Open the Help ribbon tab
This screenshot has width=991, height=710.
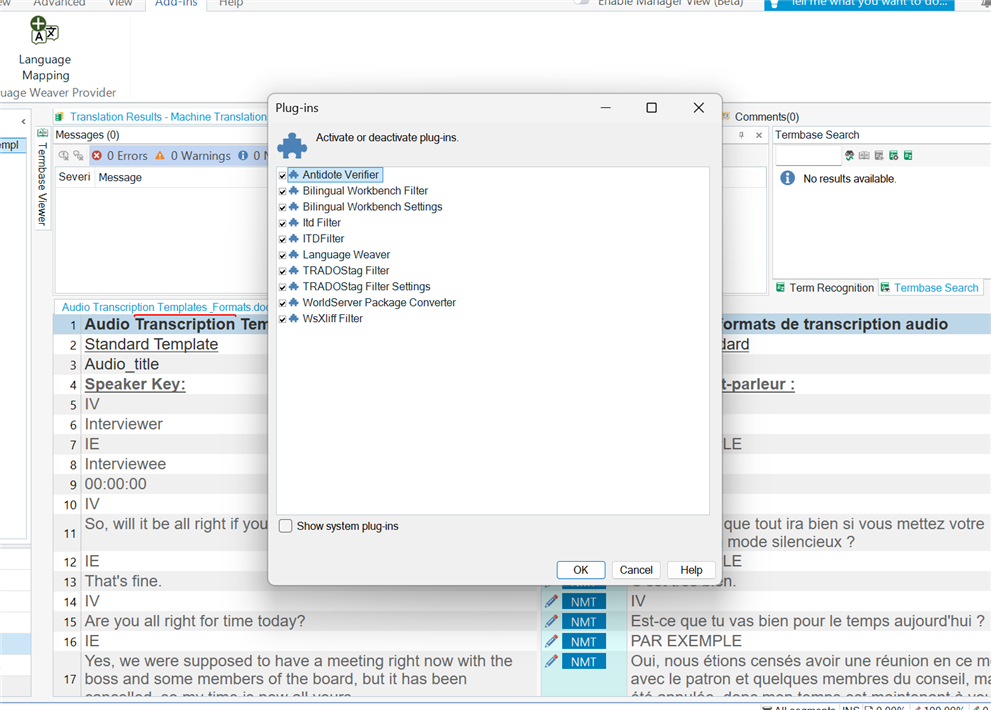[231, 3]
